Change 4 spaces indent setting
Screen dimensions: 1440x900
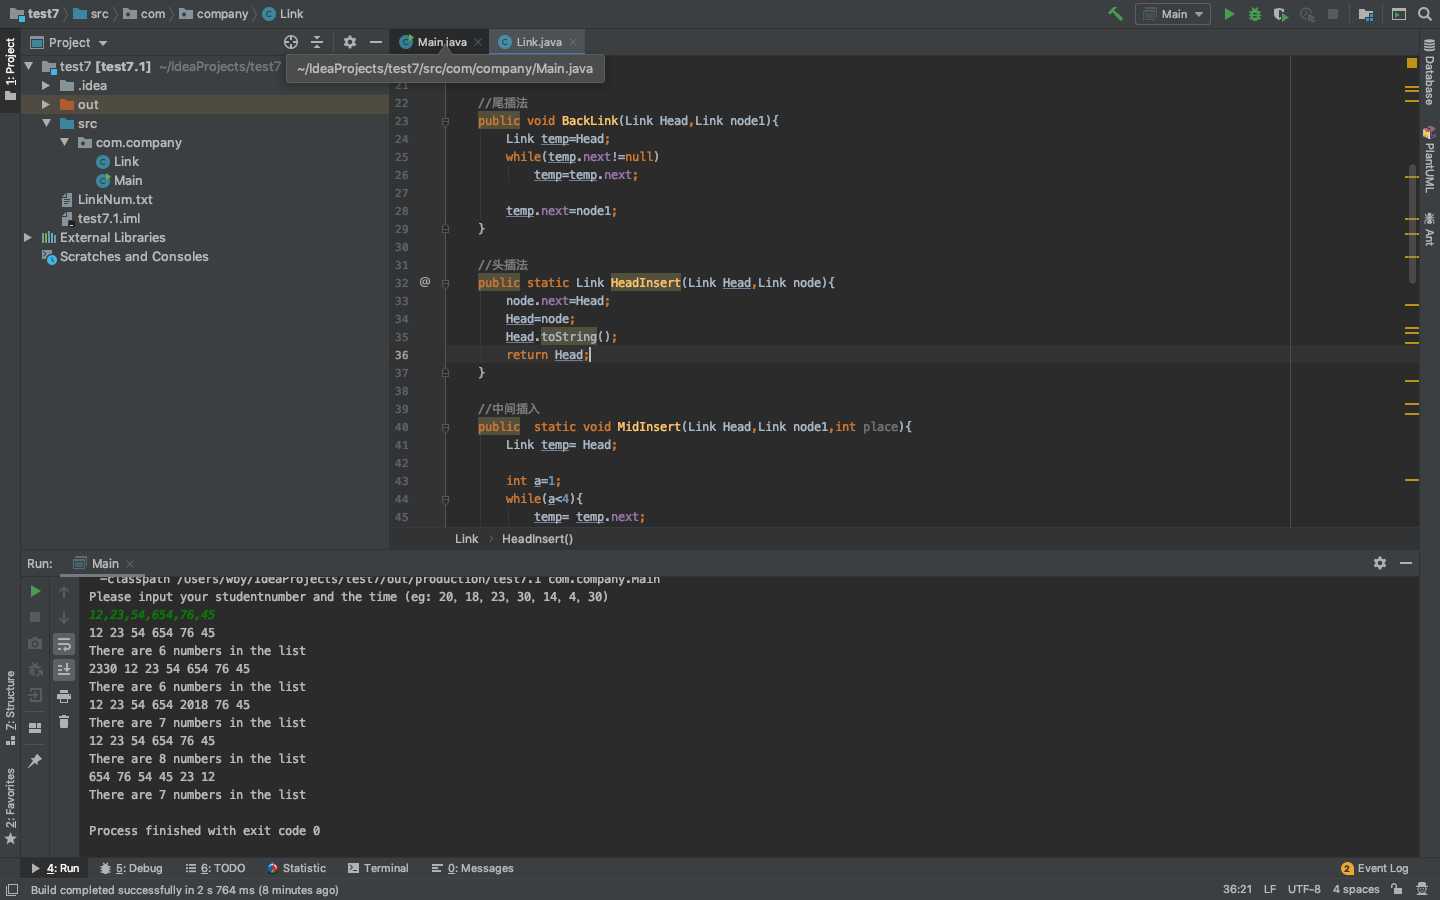(x=1356, y=889)
